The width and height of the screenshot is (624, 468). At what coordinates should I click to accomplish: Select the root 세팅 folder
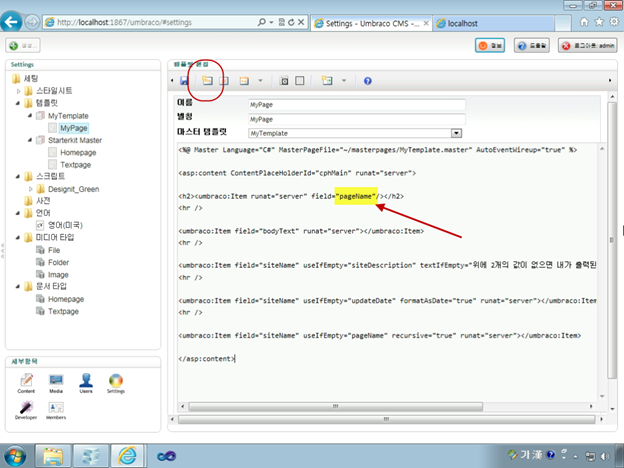pos(31,79)
